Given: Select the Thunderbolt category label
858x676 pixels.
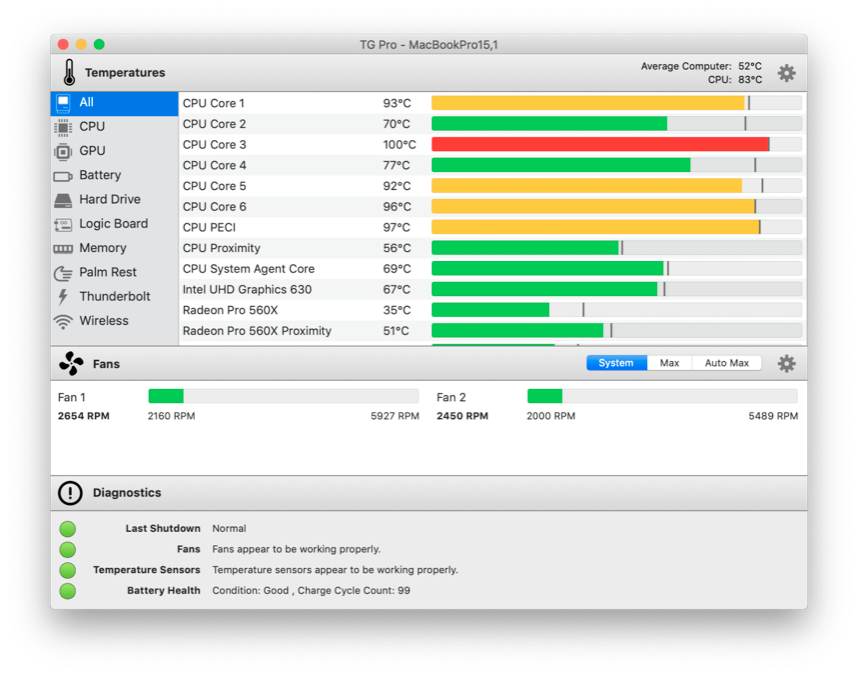Looking at the screenshot, I should pos(115,296).
